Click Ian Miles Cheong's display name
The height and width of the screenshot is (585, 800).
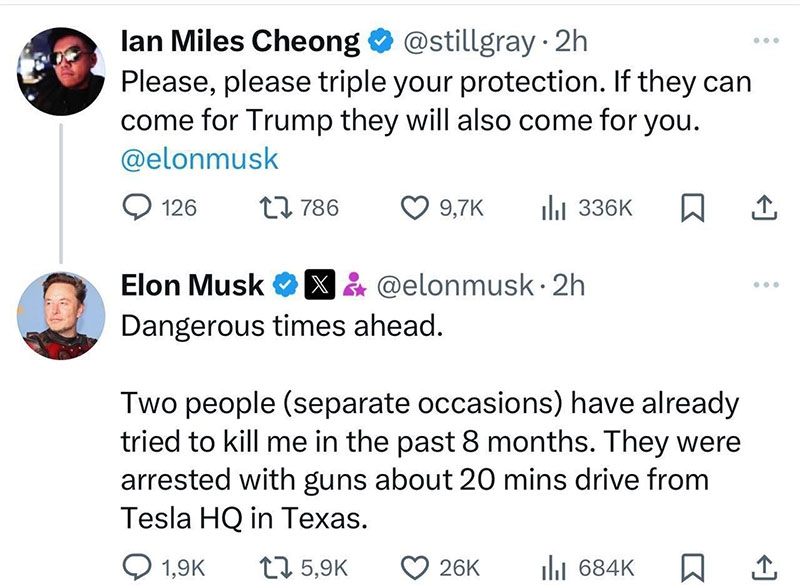point(240,41)
